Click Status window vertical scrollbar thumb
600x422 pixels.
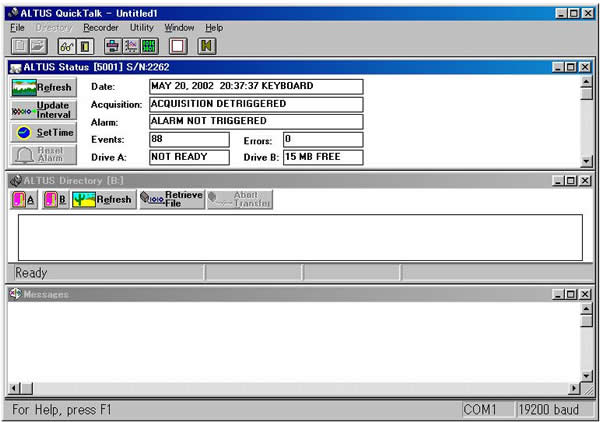(586, 94)
